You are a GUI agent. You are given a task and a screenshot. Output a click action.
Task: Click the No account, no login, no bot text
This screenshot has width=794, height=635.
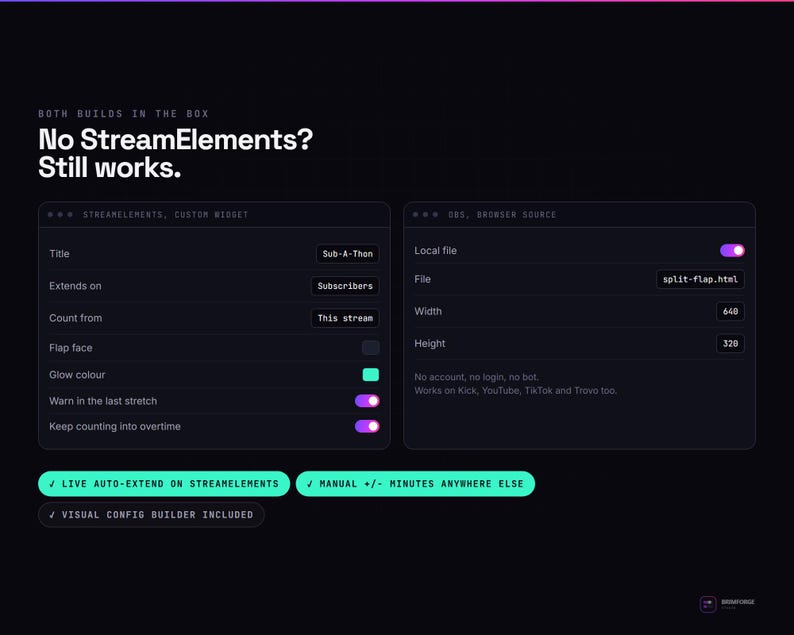477,377
